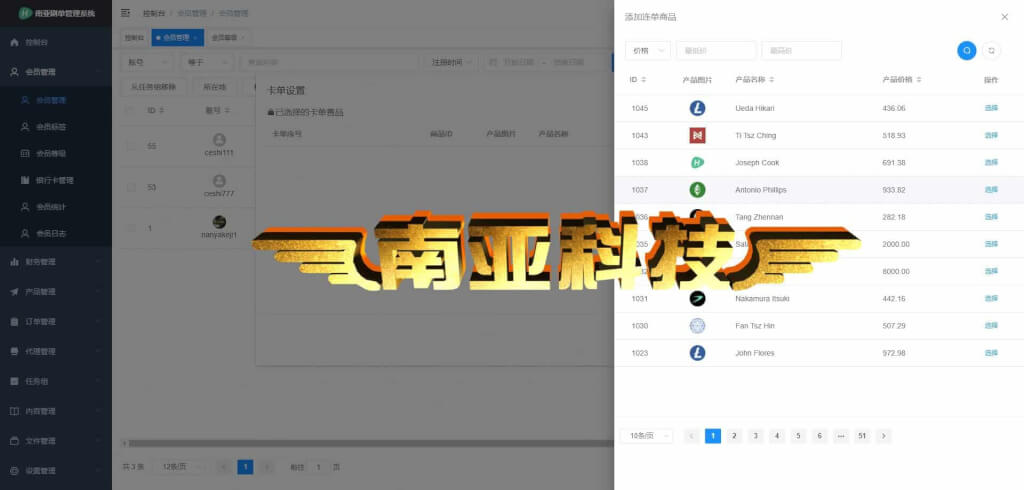Open product image of John Flores
The height and width of the screenshot is (490, 1024).
(x=697, y=353)
